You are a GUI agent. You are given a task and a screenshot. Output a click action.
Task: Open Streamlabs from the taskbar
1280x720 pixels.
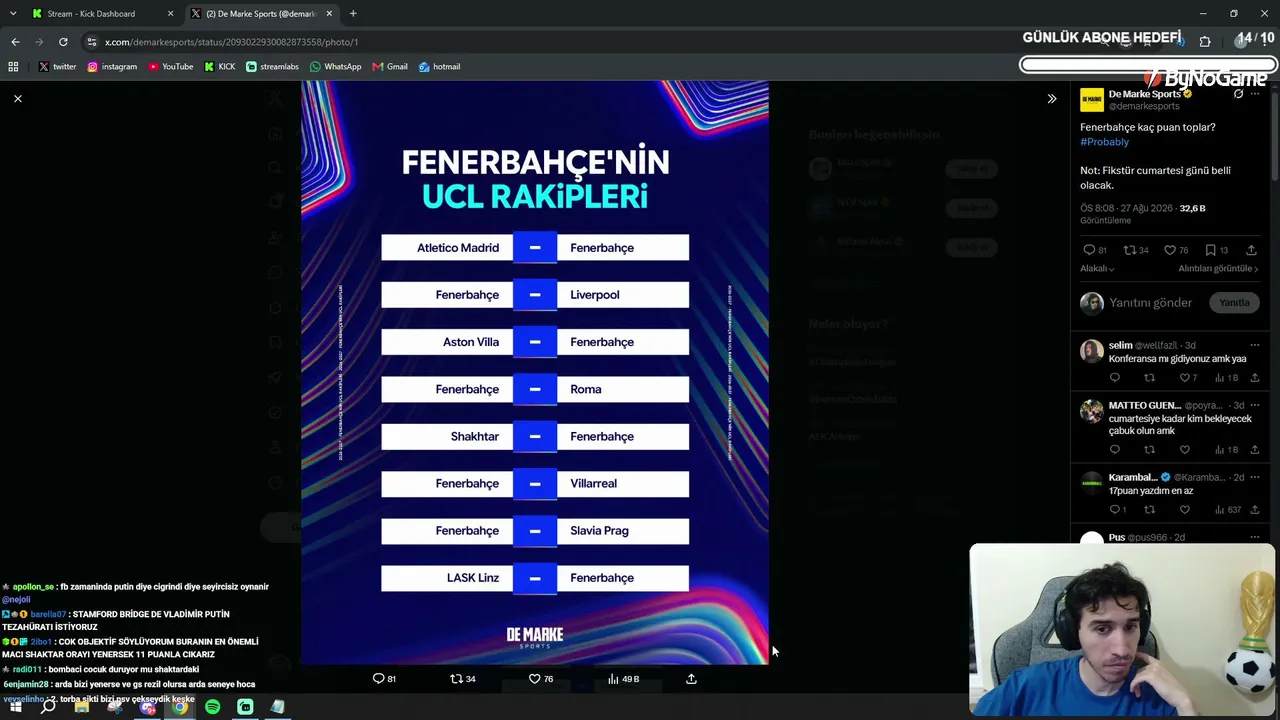coord(245,707)
